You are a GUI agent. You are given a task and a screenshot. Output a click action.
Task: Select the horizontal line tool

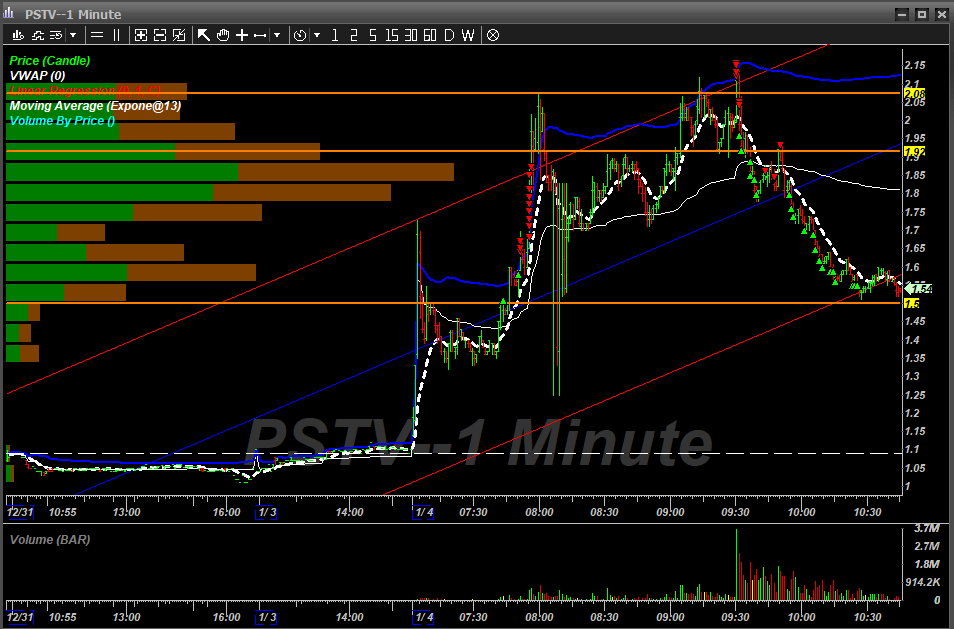tap(98, 35)
